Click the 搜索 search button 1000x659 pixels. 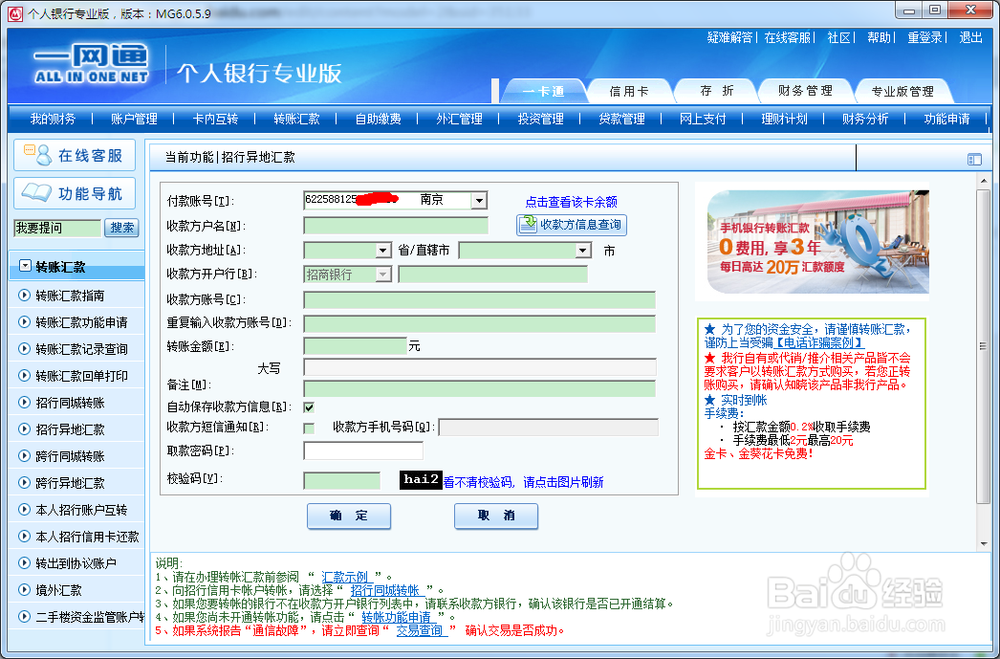click(122, 228)
